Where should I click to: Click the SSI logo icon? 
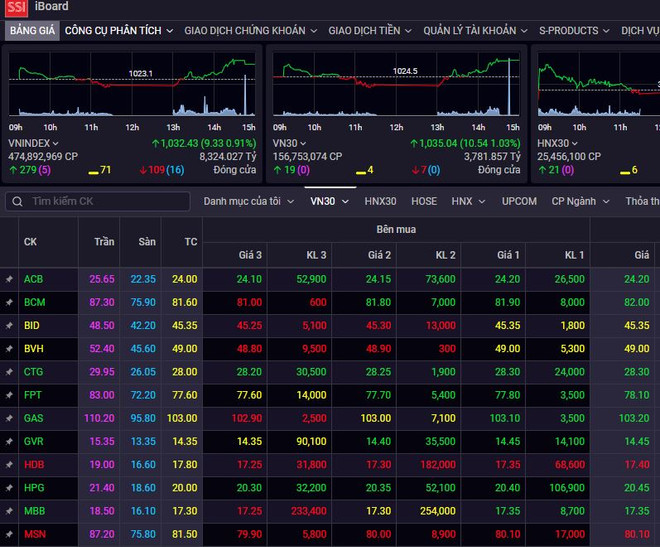15,8
